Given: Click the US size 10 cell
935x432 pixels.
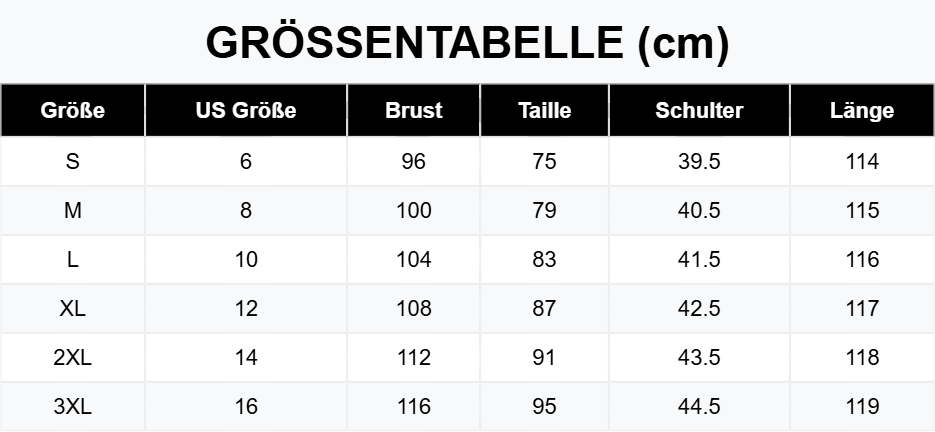Looking at the screenshot, I should click(246, 259).
